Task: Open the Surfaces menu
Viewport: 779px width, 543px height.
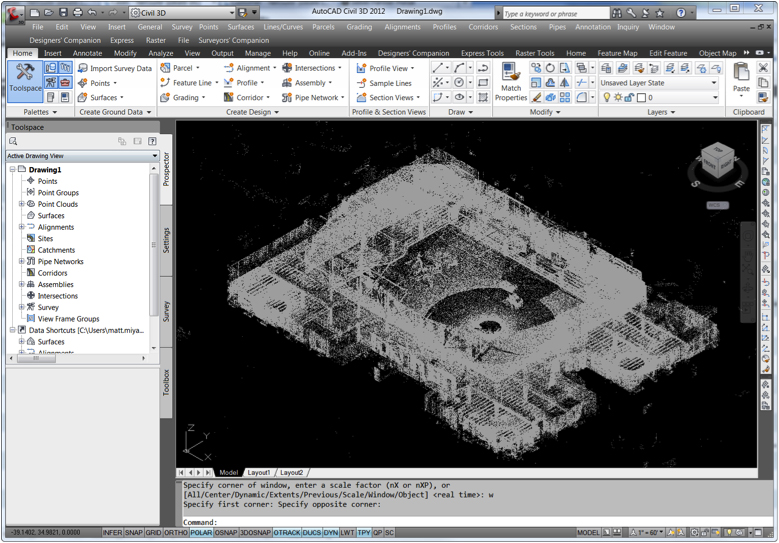Action: pyautogui.click(x=241, y=27)
